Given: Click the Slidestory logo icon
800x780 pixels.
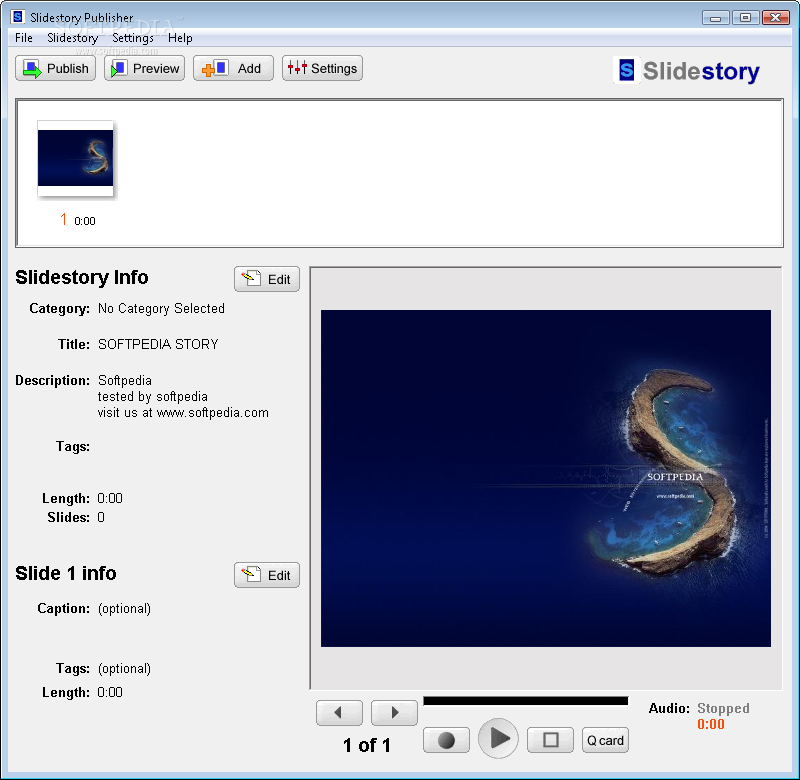Looking at the screenshot, I should (627, 70).
